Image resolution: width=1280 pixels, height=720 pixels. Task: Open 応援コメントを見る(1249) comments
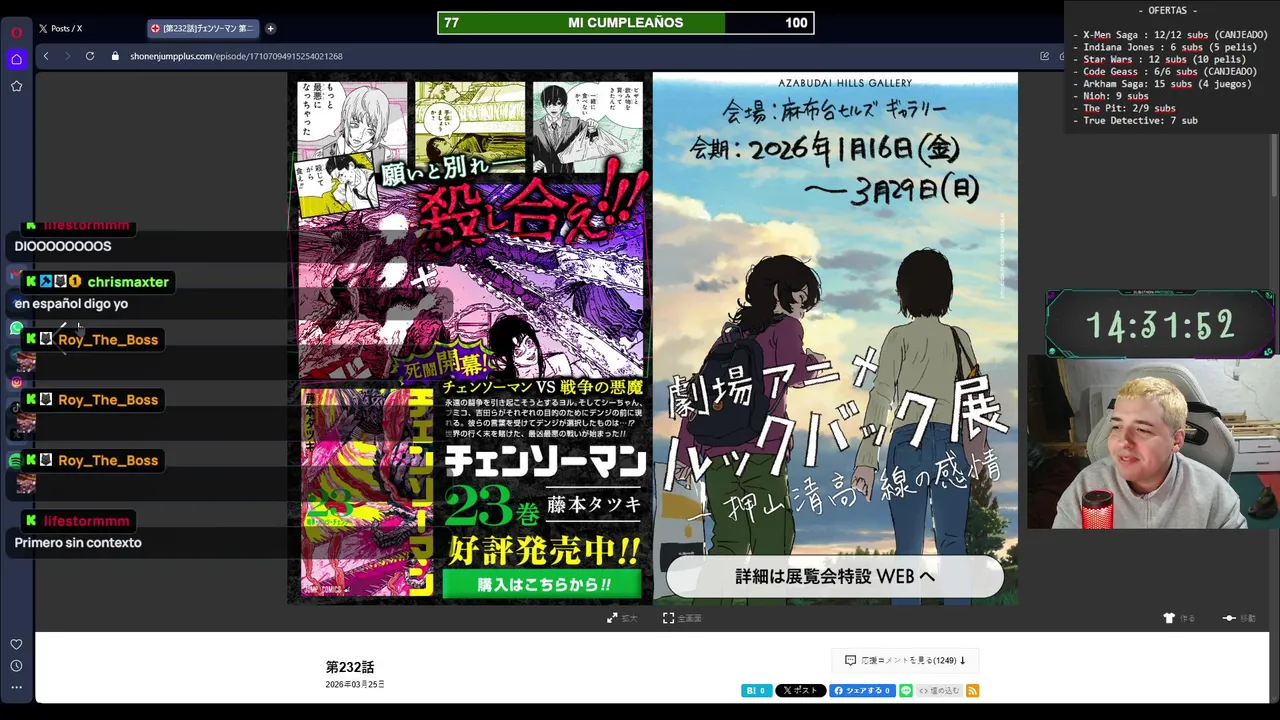tap(906, 660)
